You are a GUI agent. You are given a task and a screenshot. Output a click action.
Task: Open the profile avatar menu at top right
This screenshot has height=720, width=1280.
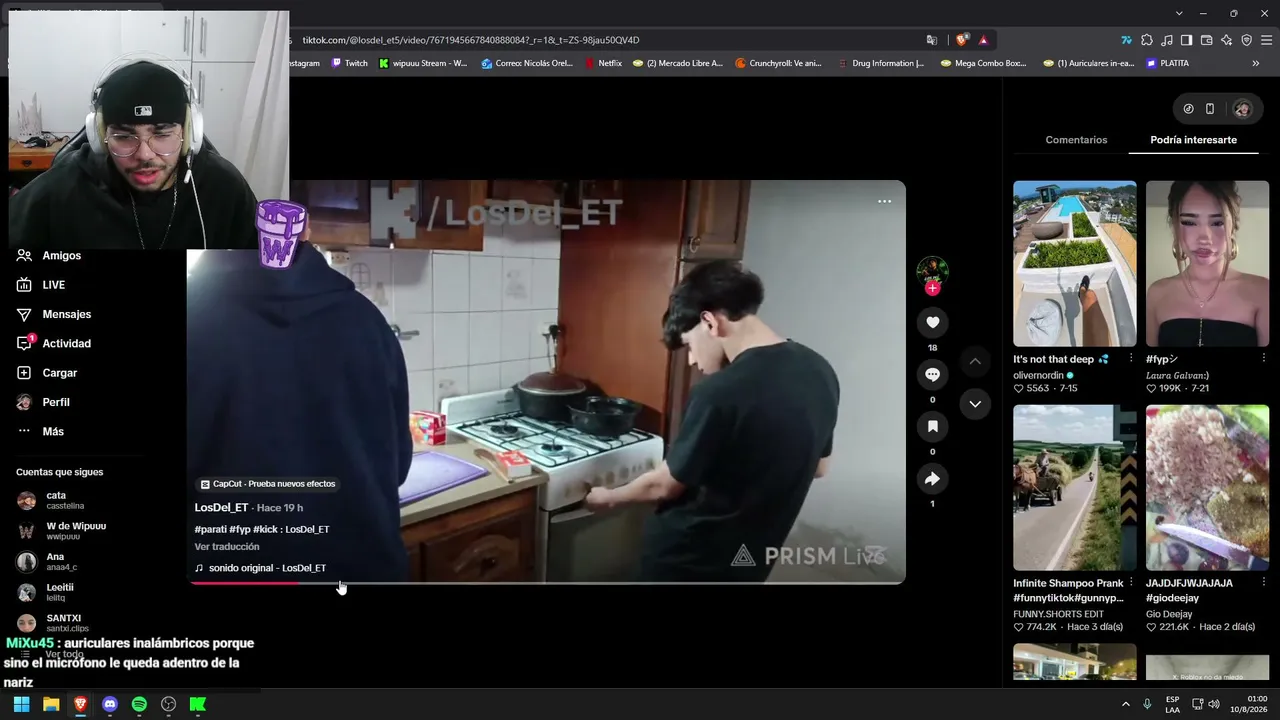tap(1242, 109)
